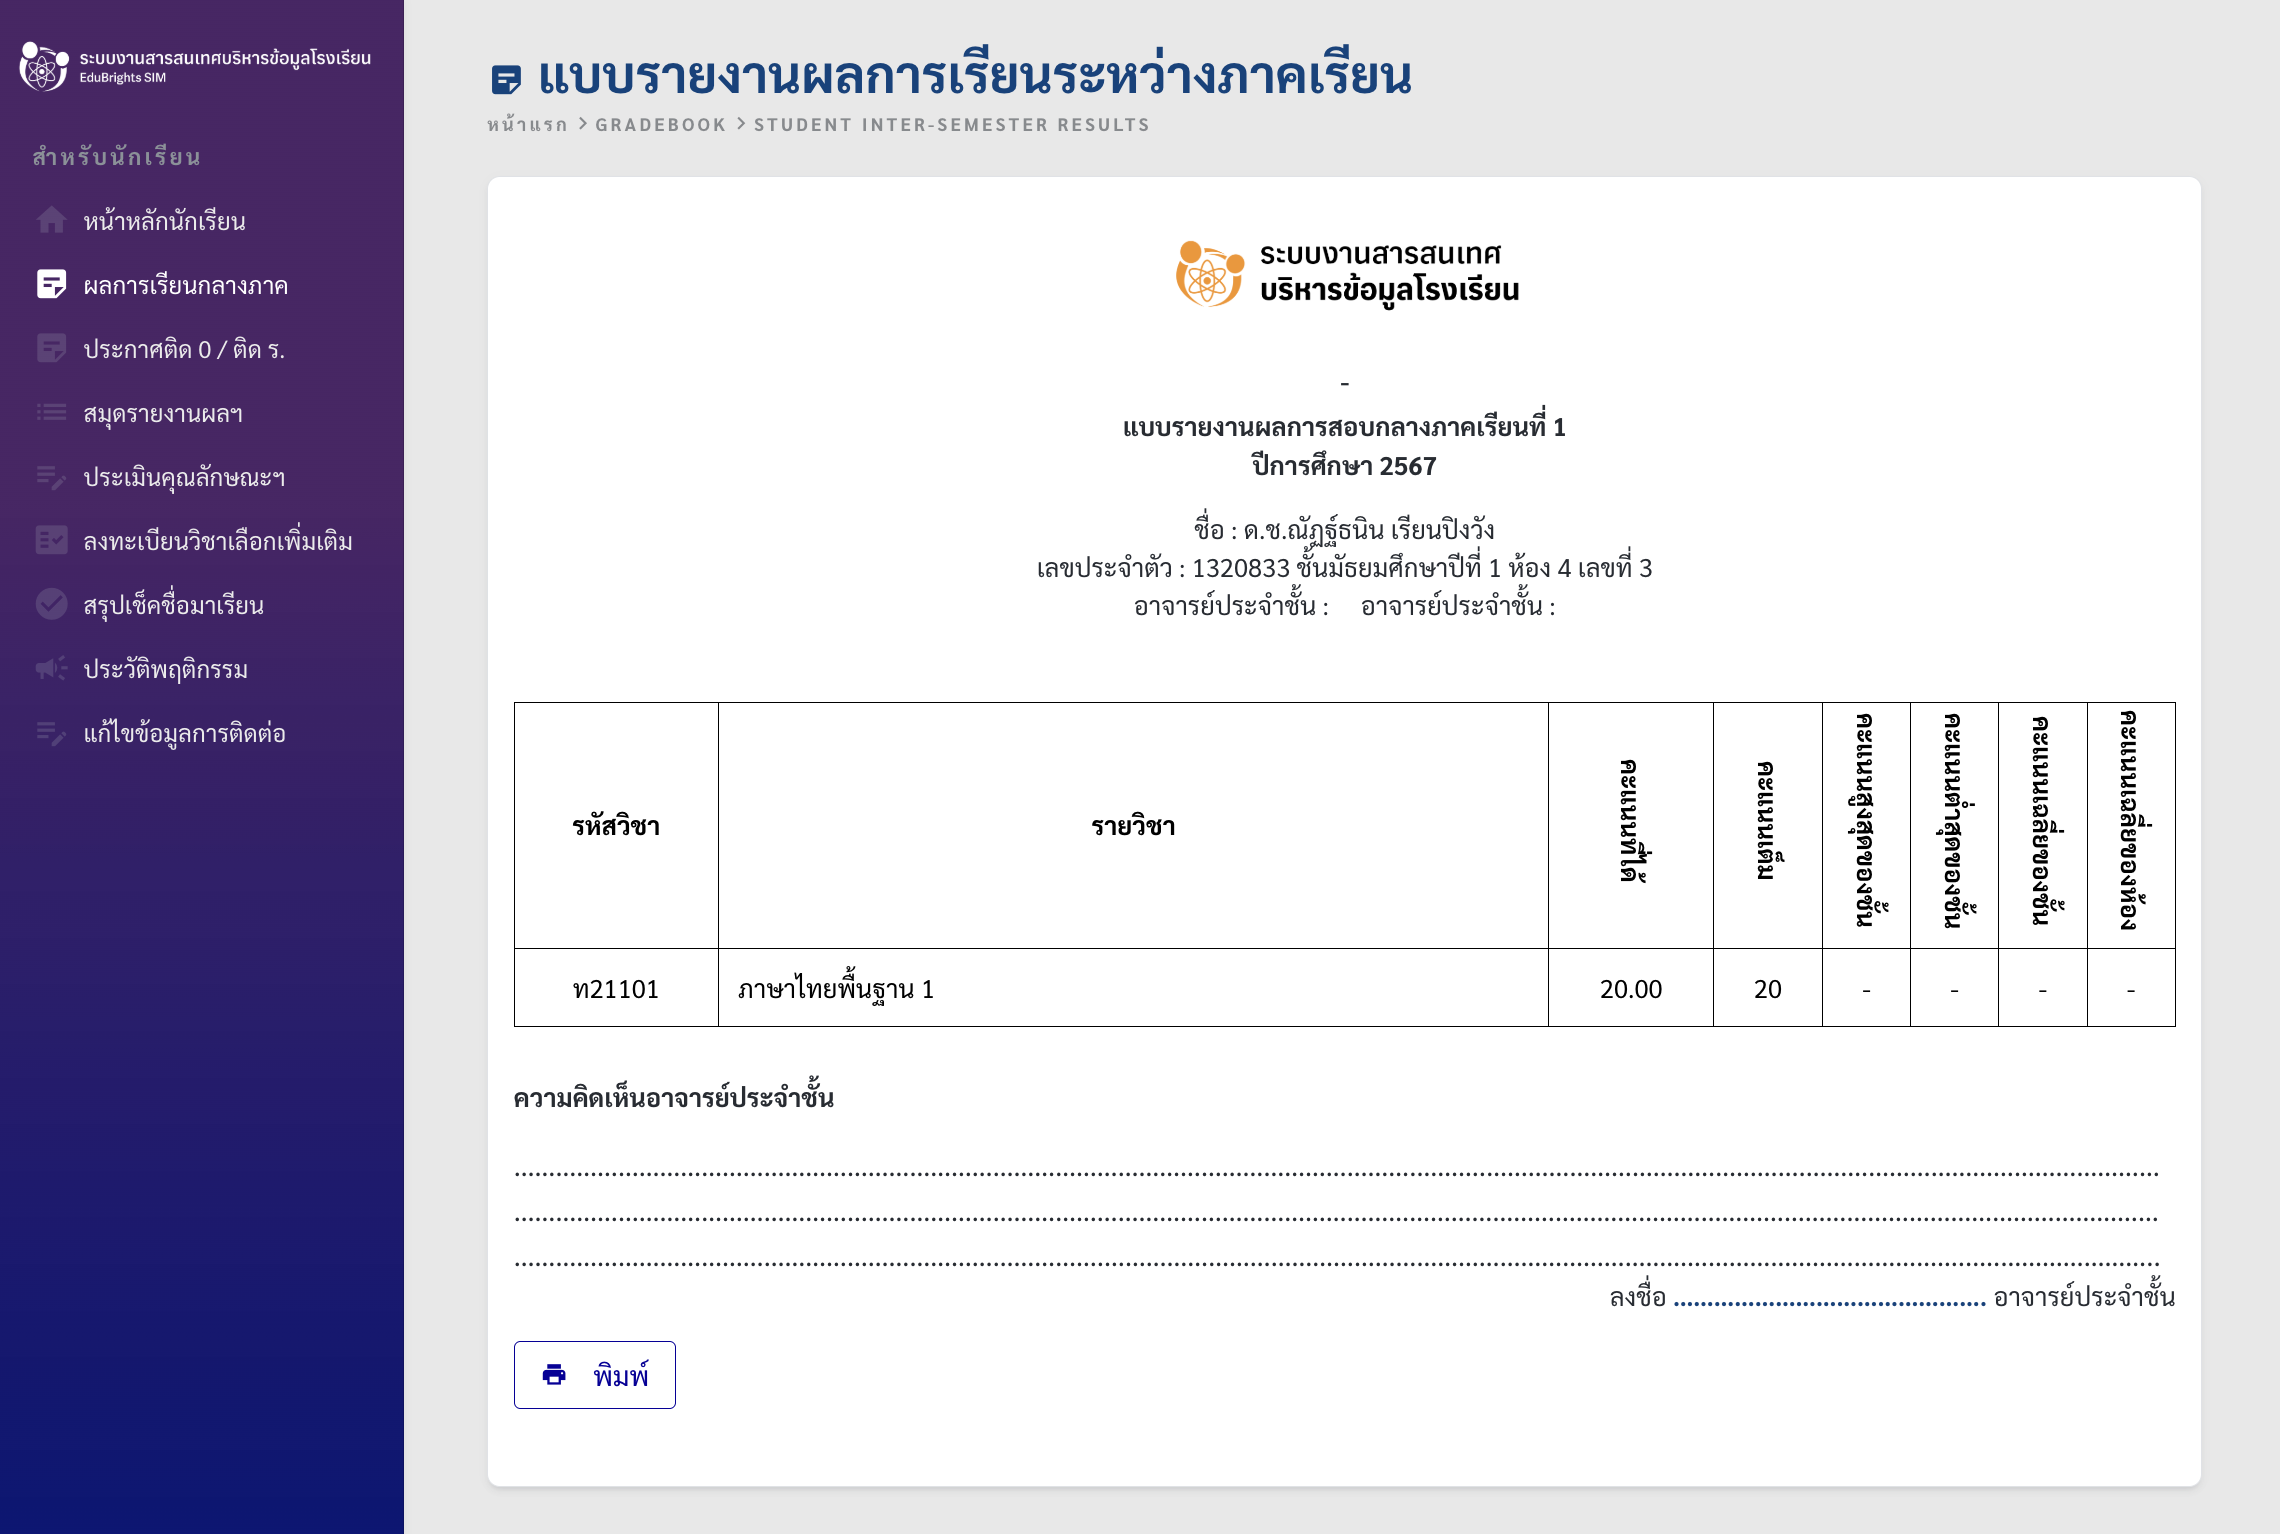Click the checklist icon for ลงทะเบียนวิชาเลือกเพิ่มเติม
This screenshot has width=2280, height=1534.
(x=51, y=540)
